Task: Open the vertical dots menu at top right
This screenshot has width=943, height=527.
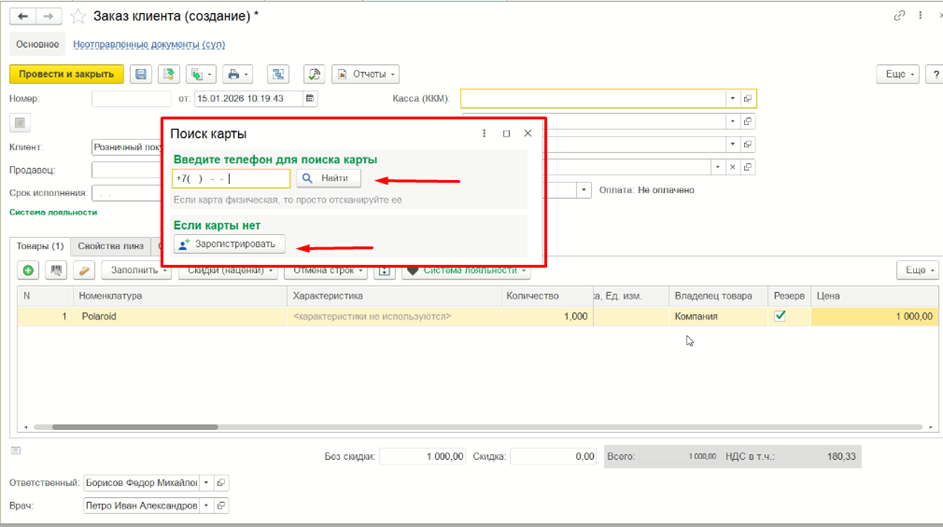Action: point(920,16)
